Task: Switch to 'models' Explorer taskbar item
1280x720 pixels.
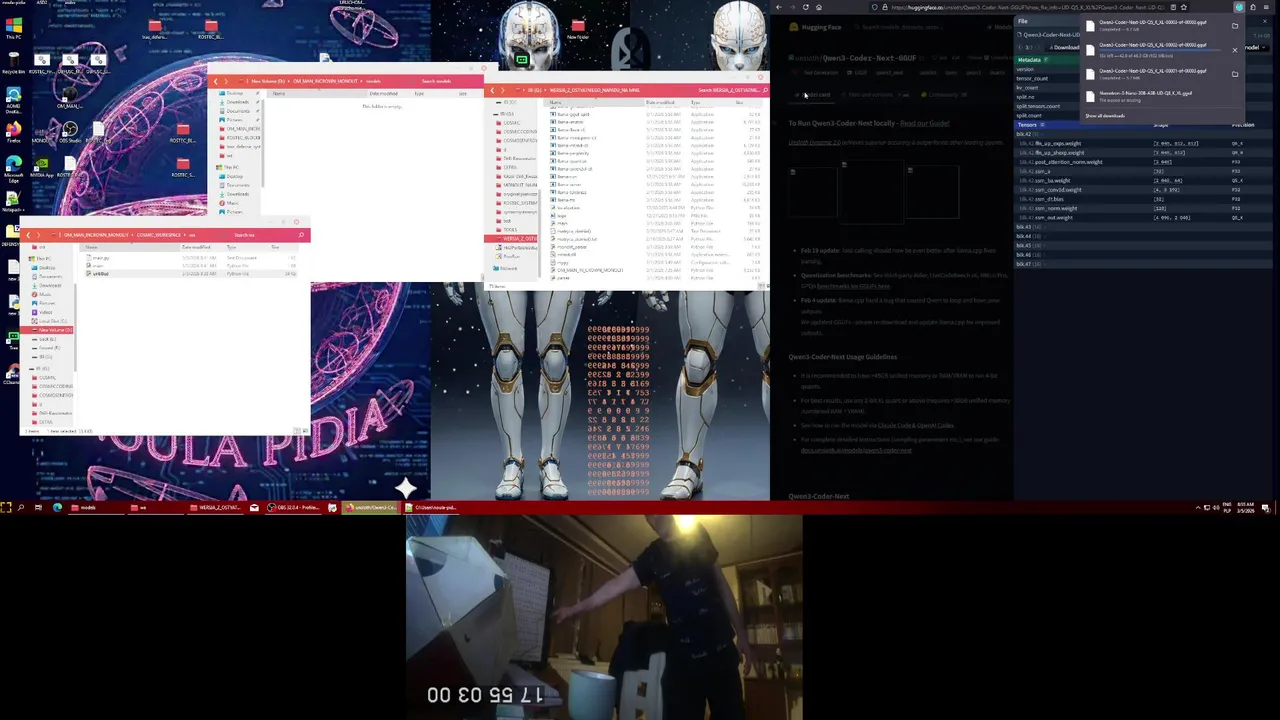Action: click(98, 507)
